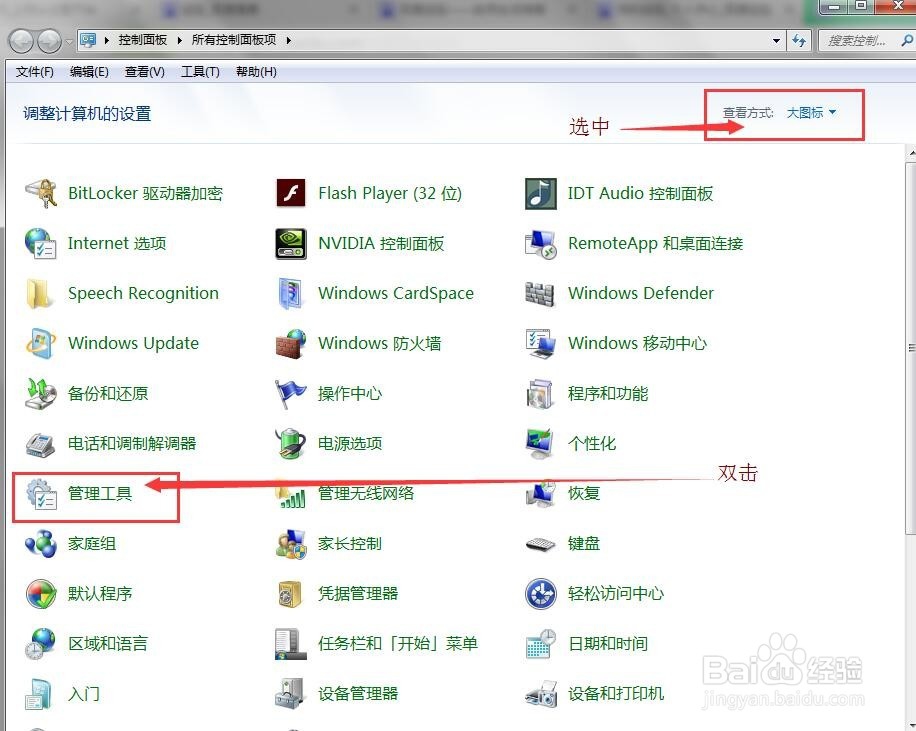Click the 设备管理器 icon
Image resolution: width=916 pixels, height=731 pixels.
click(290, 694)
